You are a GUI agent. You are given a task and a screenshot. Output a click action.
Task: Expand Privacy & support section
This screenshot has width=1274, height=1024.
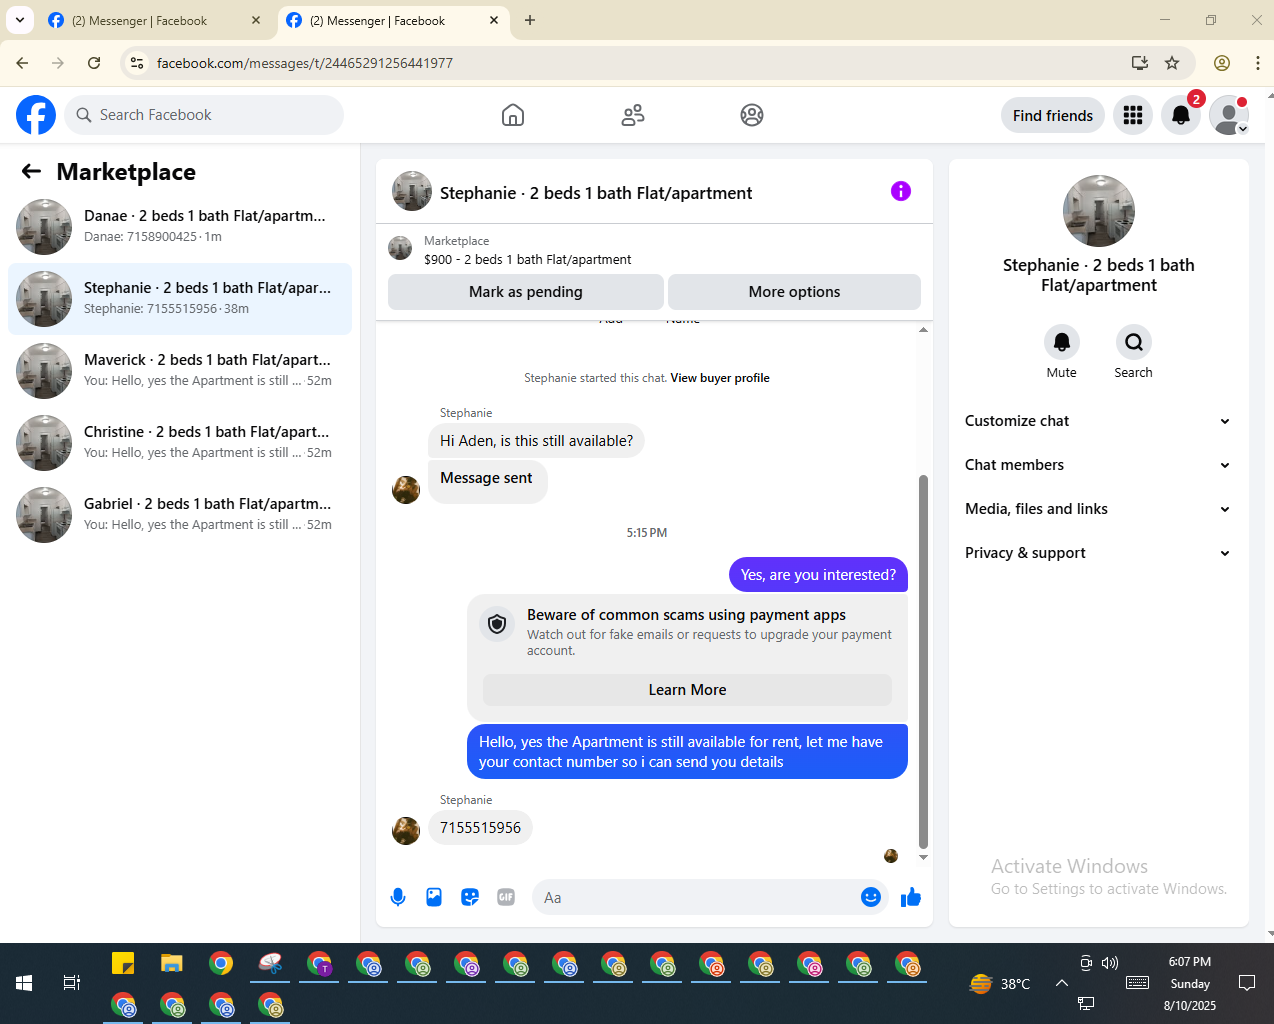[1098, 553]
